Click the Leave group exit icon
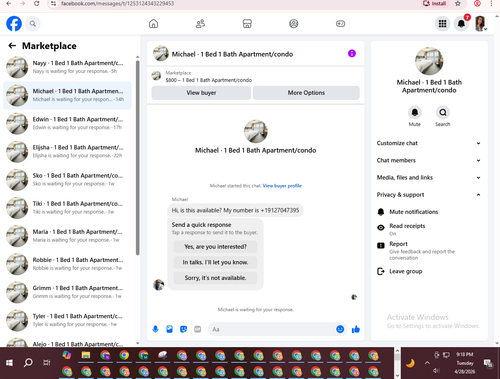 point(381,271)
